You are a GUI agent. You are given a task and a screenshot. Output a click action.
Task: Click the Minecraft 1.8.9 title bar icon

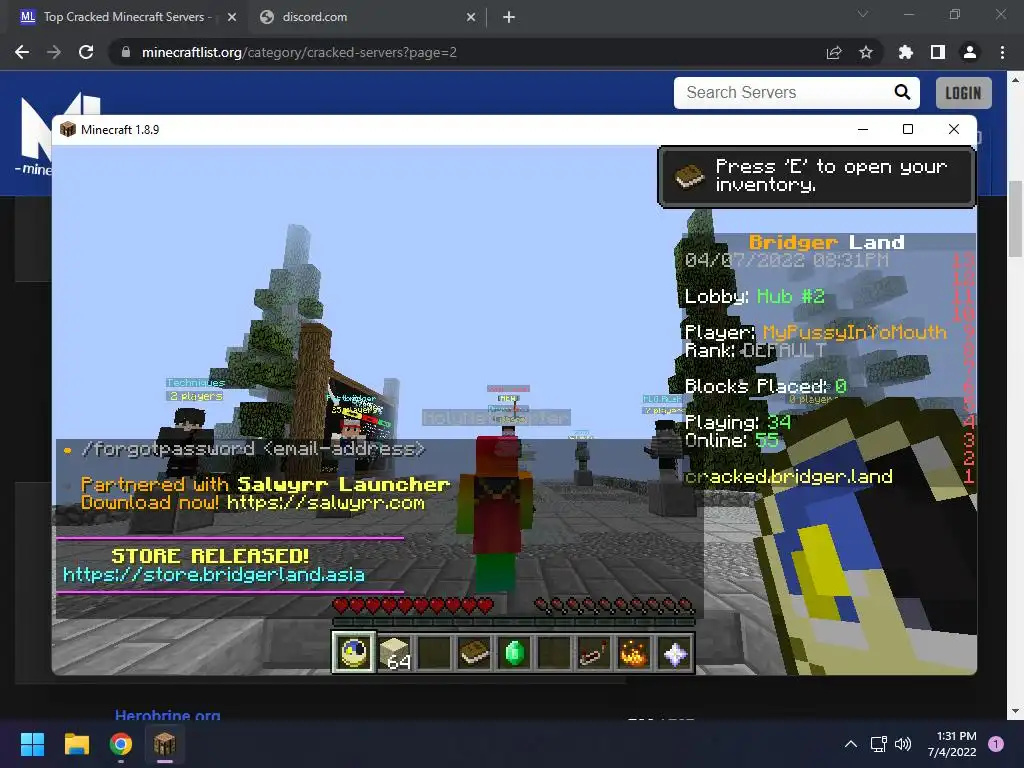tap(68, 129)
